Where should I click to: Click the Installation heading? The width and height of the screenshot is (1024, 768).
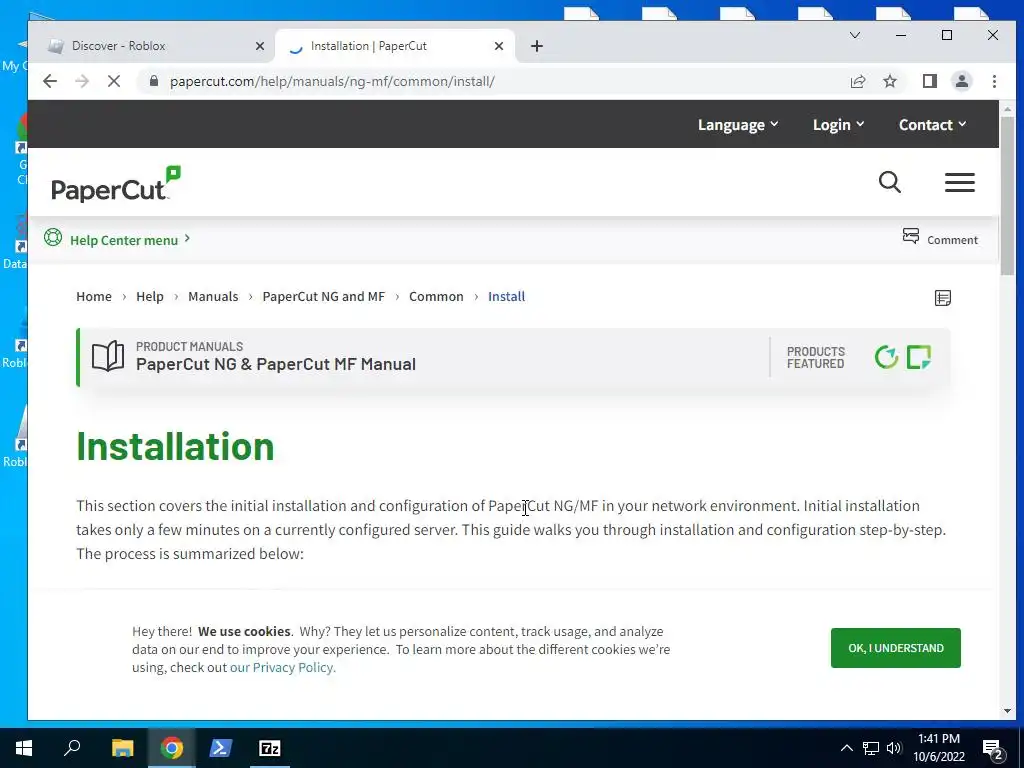point(175,447)
